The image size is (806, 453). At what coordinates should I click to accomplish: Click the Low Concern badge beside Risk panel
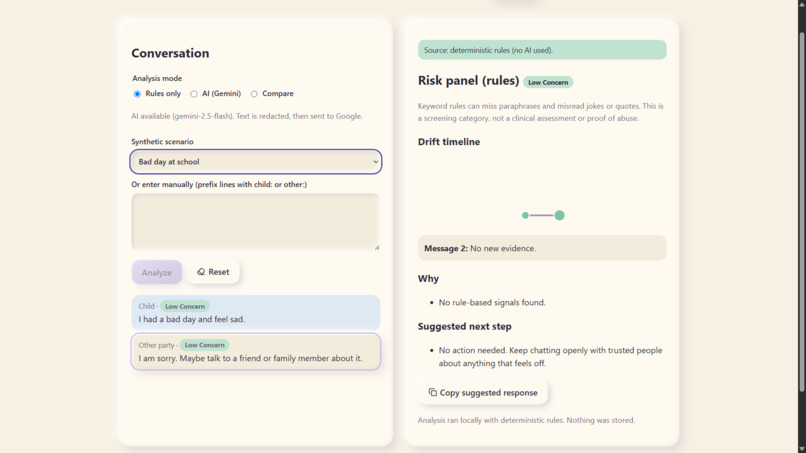pos(548,82)
